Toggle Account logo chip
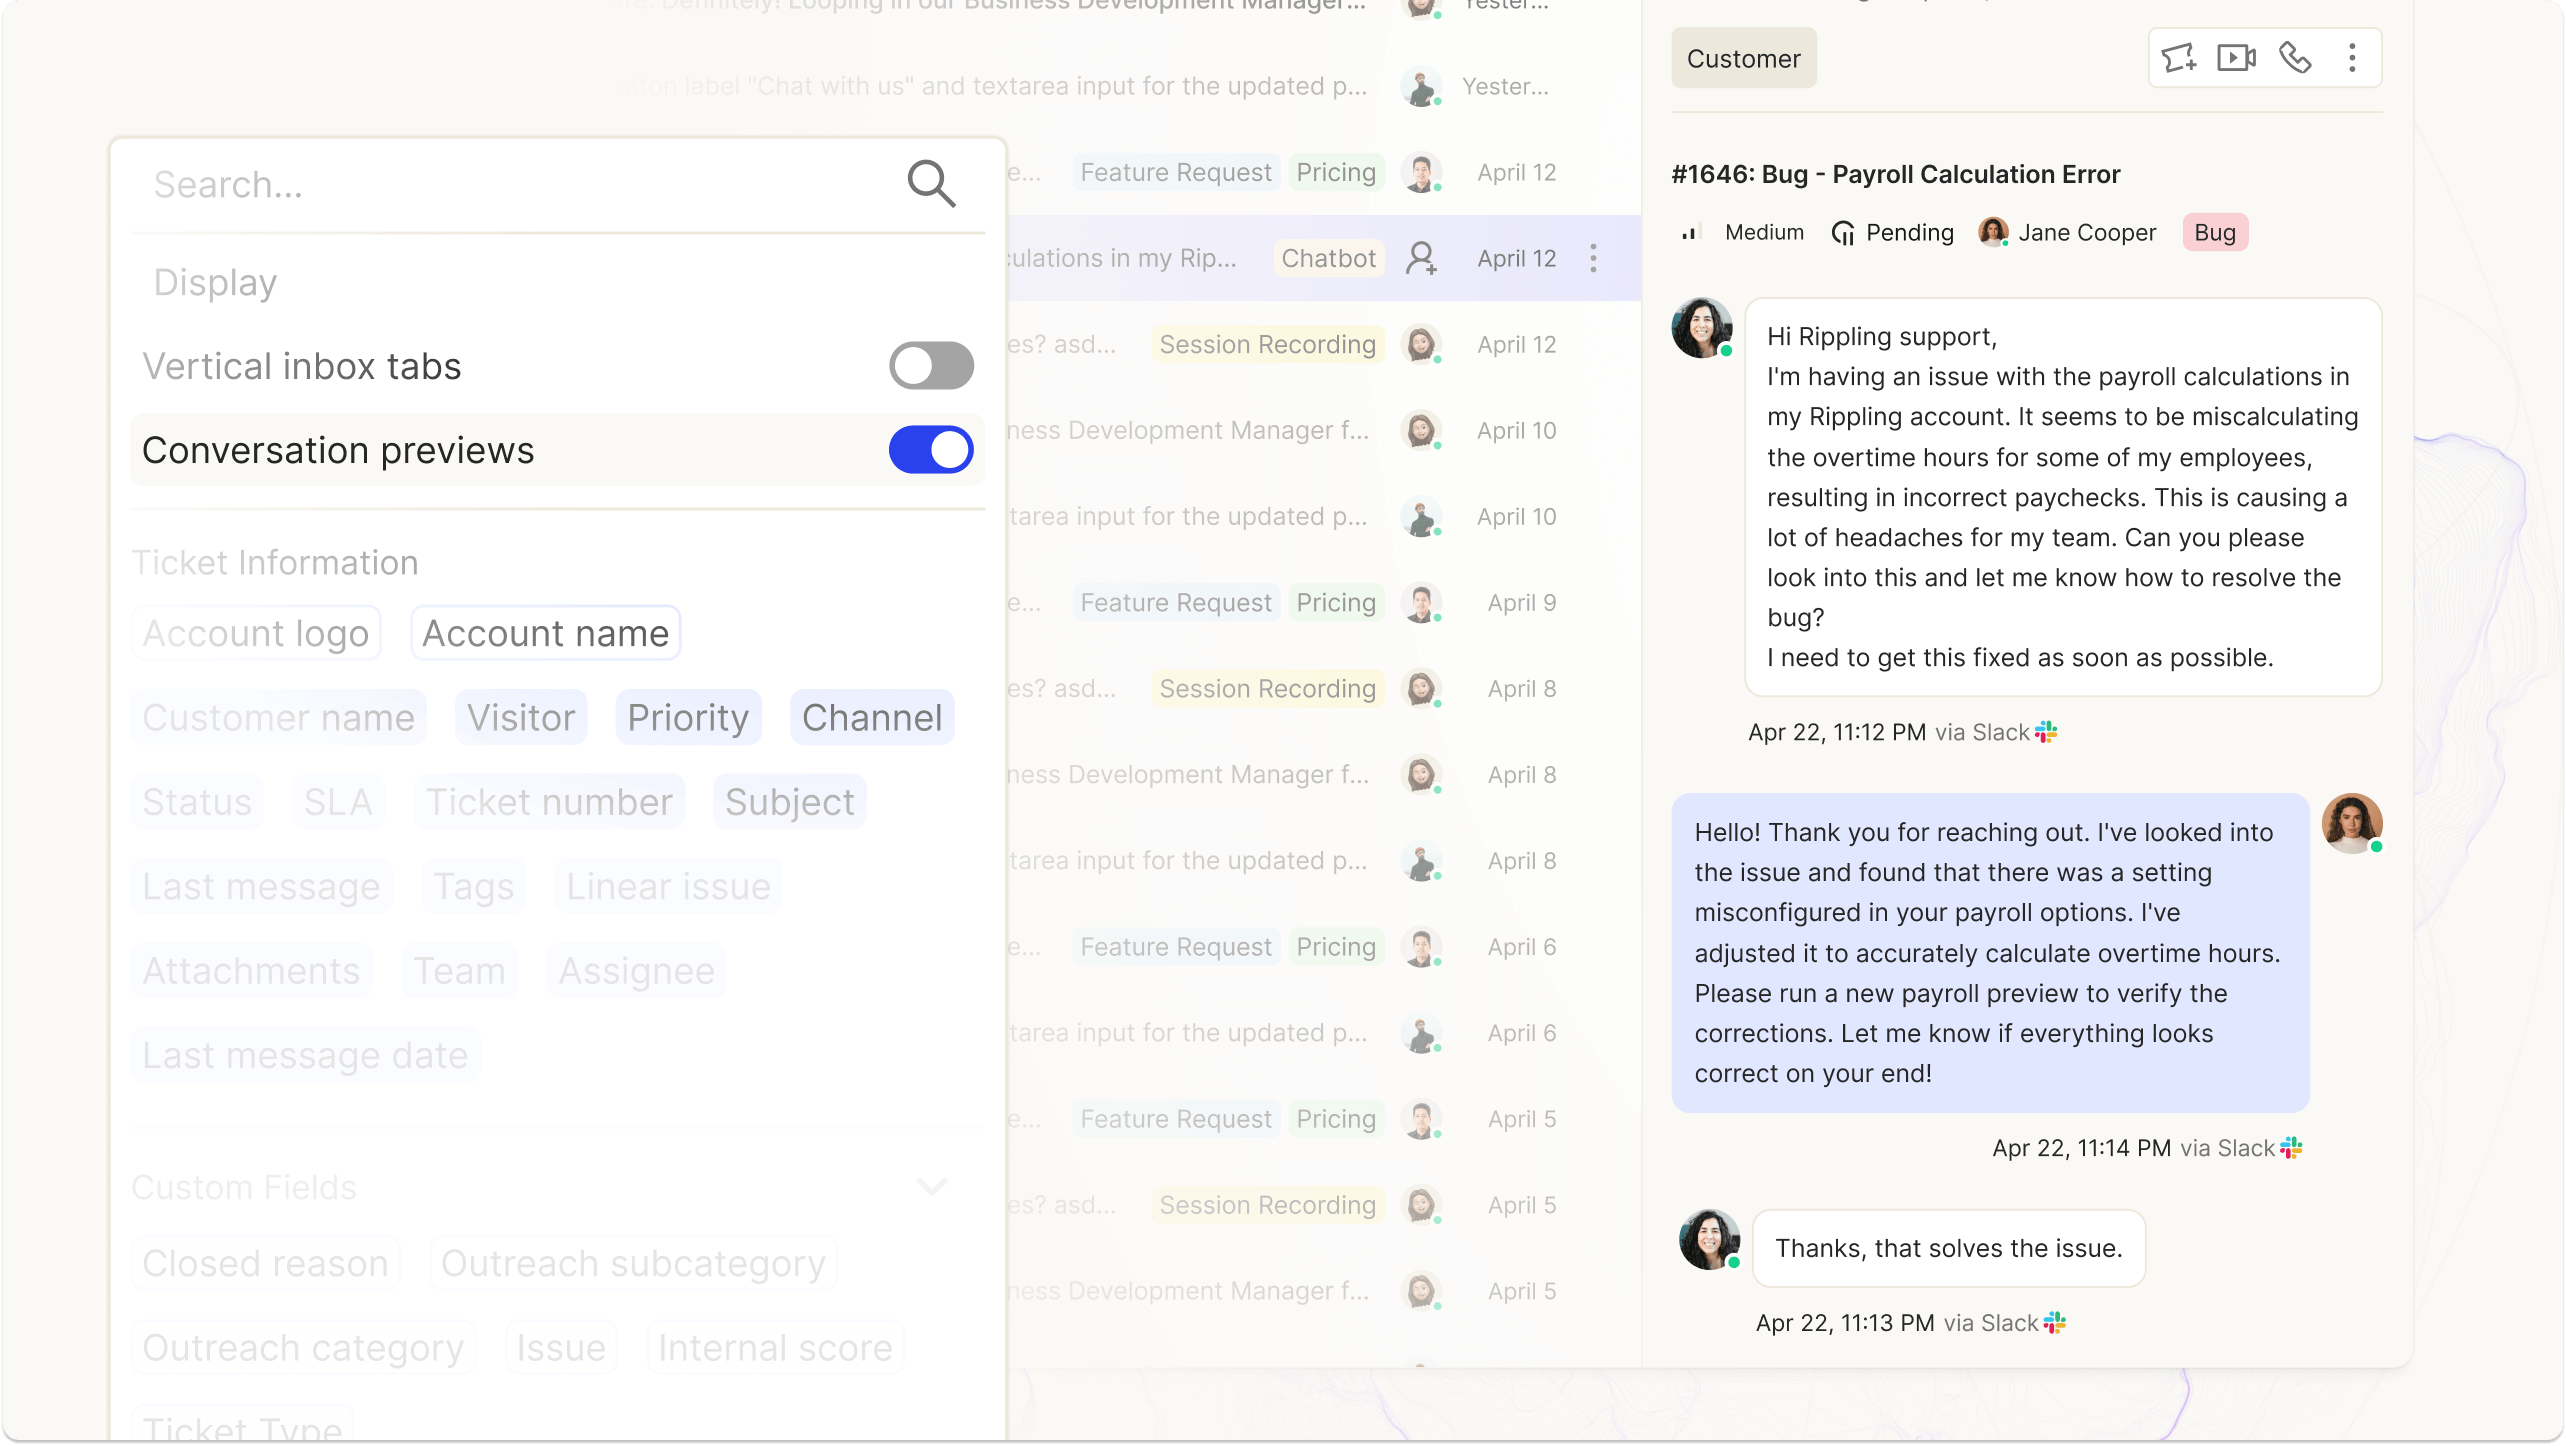Screen dimensions: 2566x1446 coord(256,633)
